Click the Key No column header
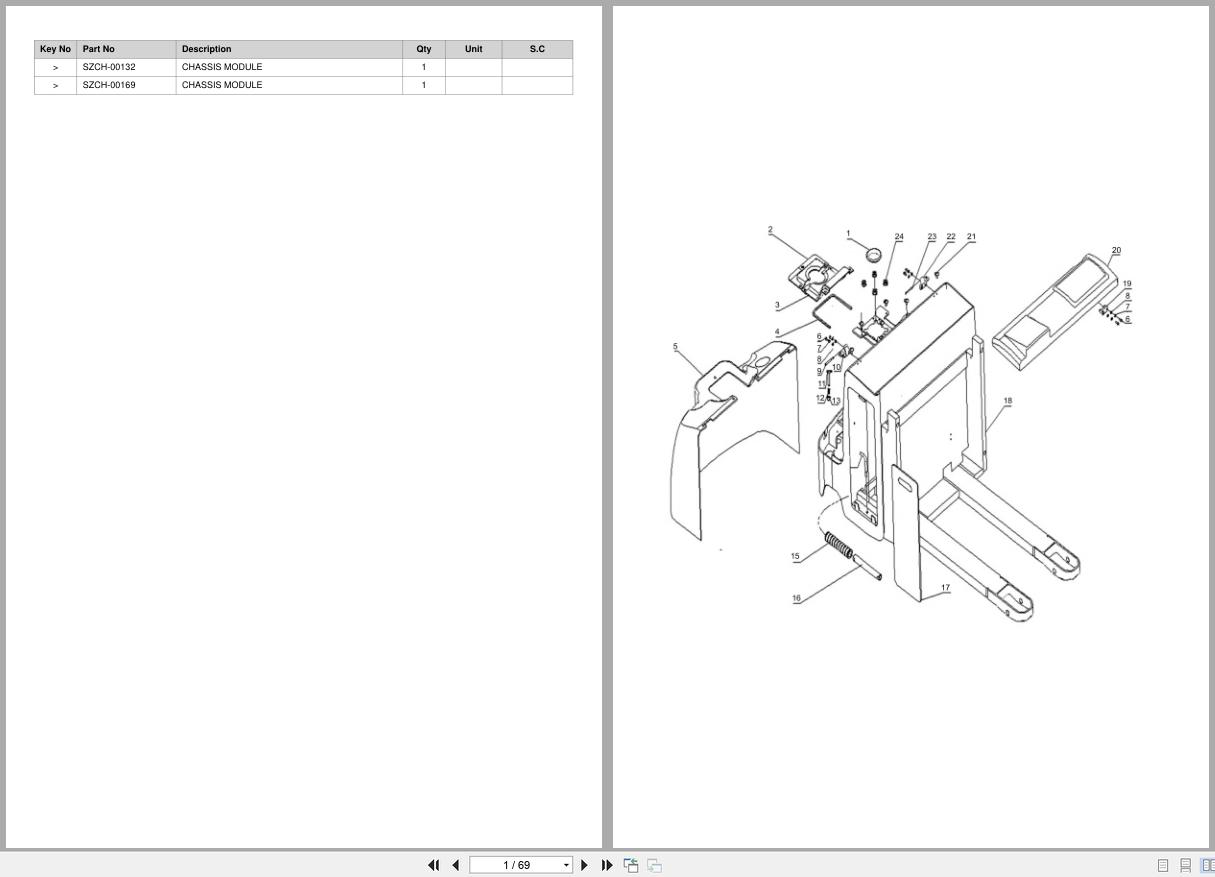 (x=55, y=49)
